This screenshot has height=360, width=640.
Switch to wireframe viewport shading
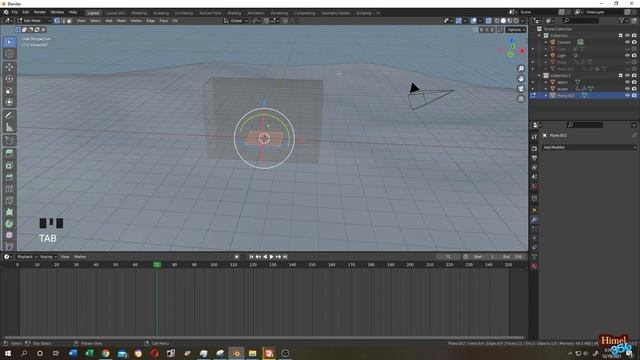(497, 20)
